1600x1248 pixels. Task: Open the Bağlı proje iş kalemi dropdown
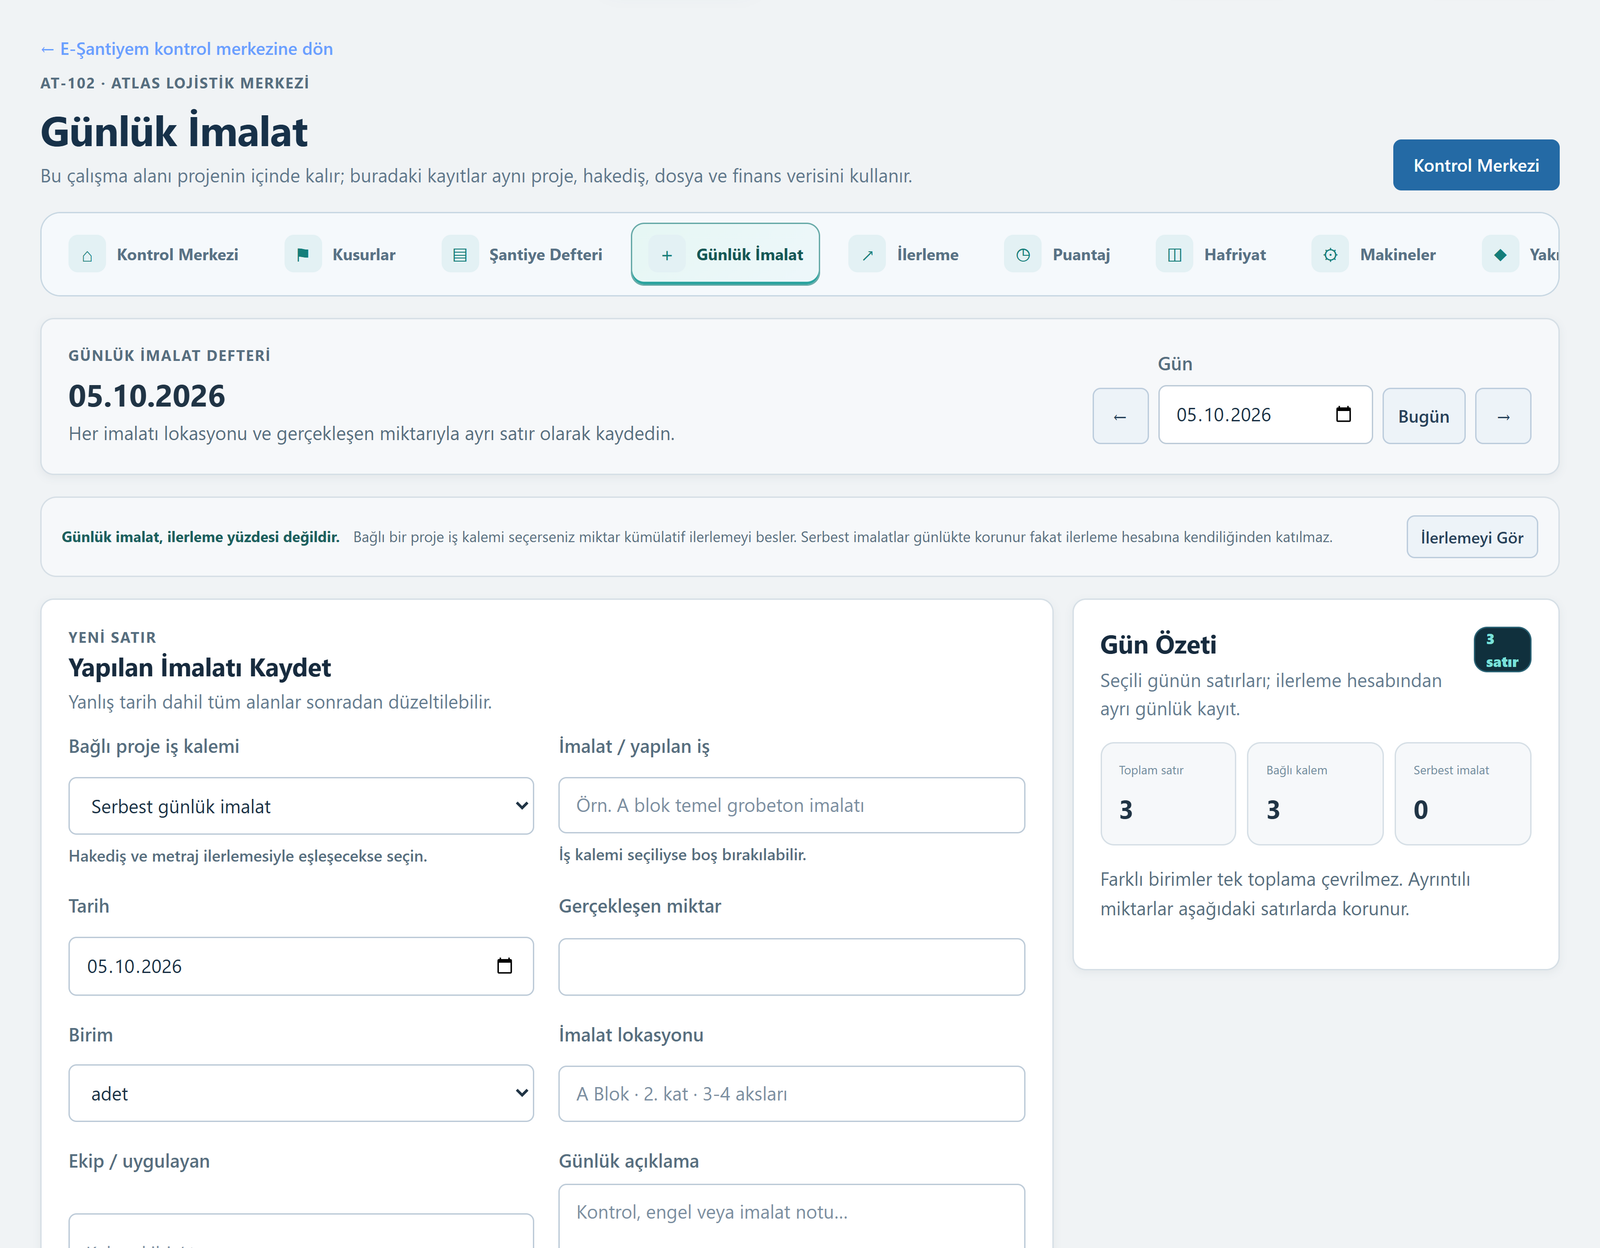tap(301, 806)
